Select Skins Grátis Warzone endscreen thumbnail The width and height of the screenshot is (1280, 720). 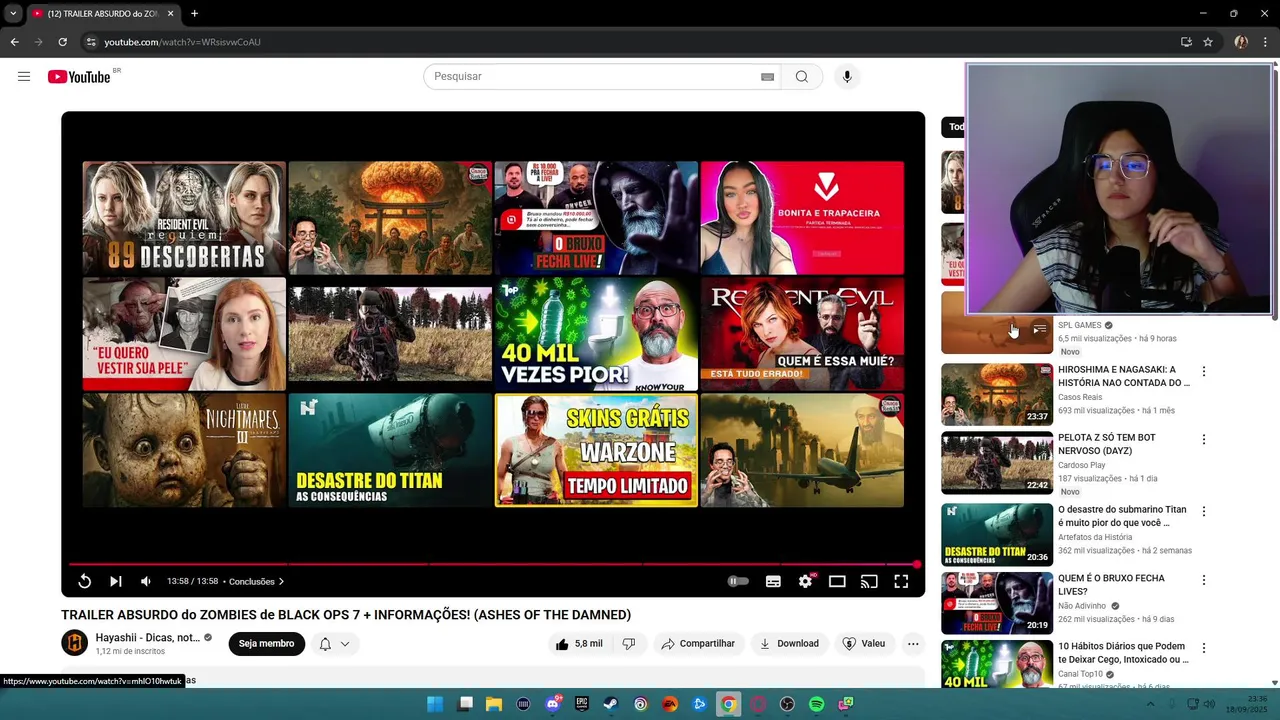[x=596, y=450]
